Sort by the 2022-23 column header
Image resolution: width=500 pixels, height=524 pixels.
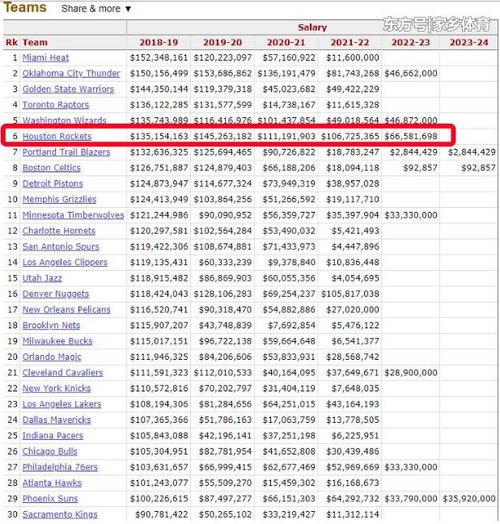(x=411, y=42)
